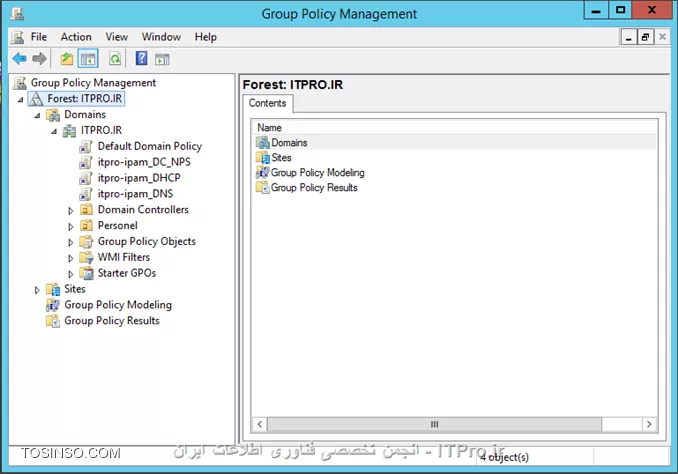The width and height of the screenshot is (678, 474).
Task: Expand the Sites tree node
Action: (37, 290)
